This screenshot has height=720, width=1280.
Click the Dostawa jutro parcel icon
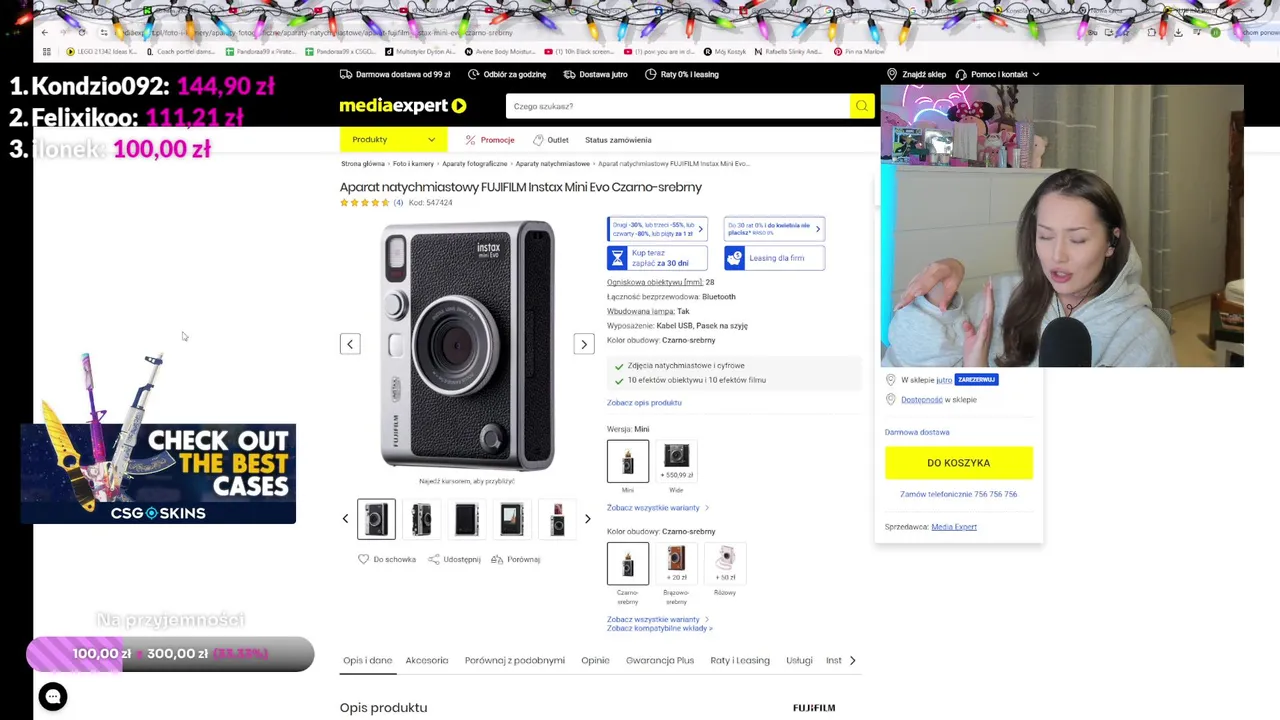pyautogui.click(x=569, y=74)
